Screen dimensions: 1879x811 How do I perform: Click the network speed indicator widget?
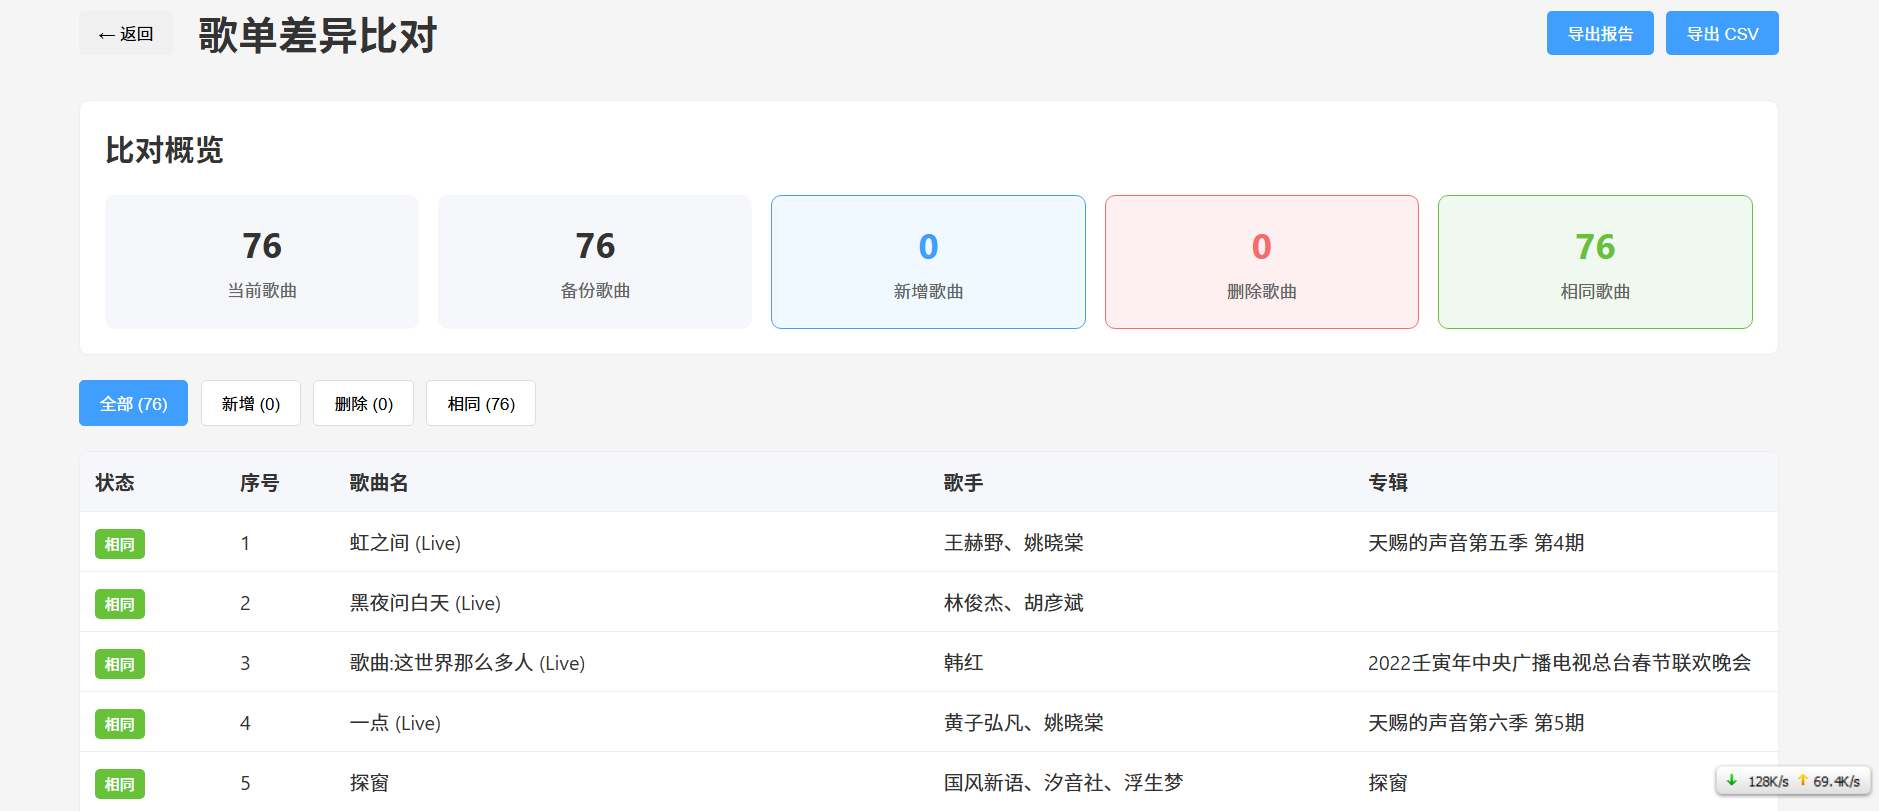(x=1793, y=781)
